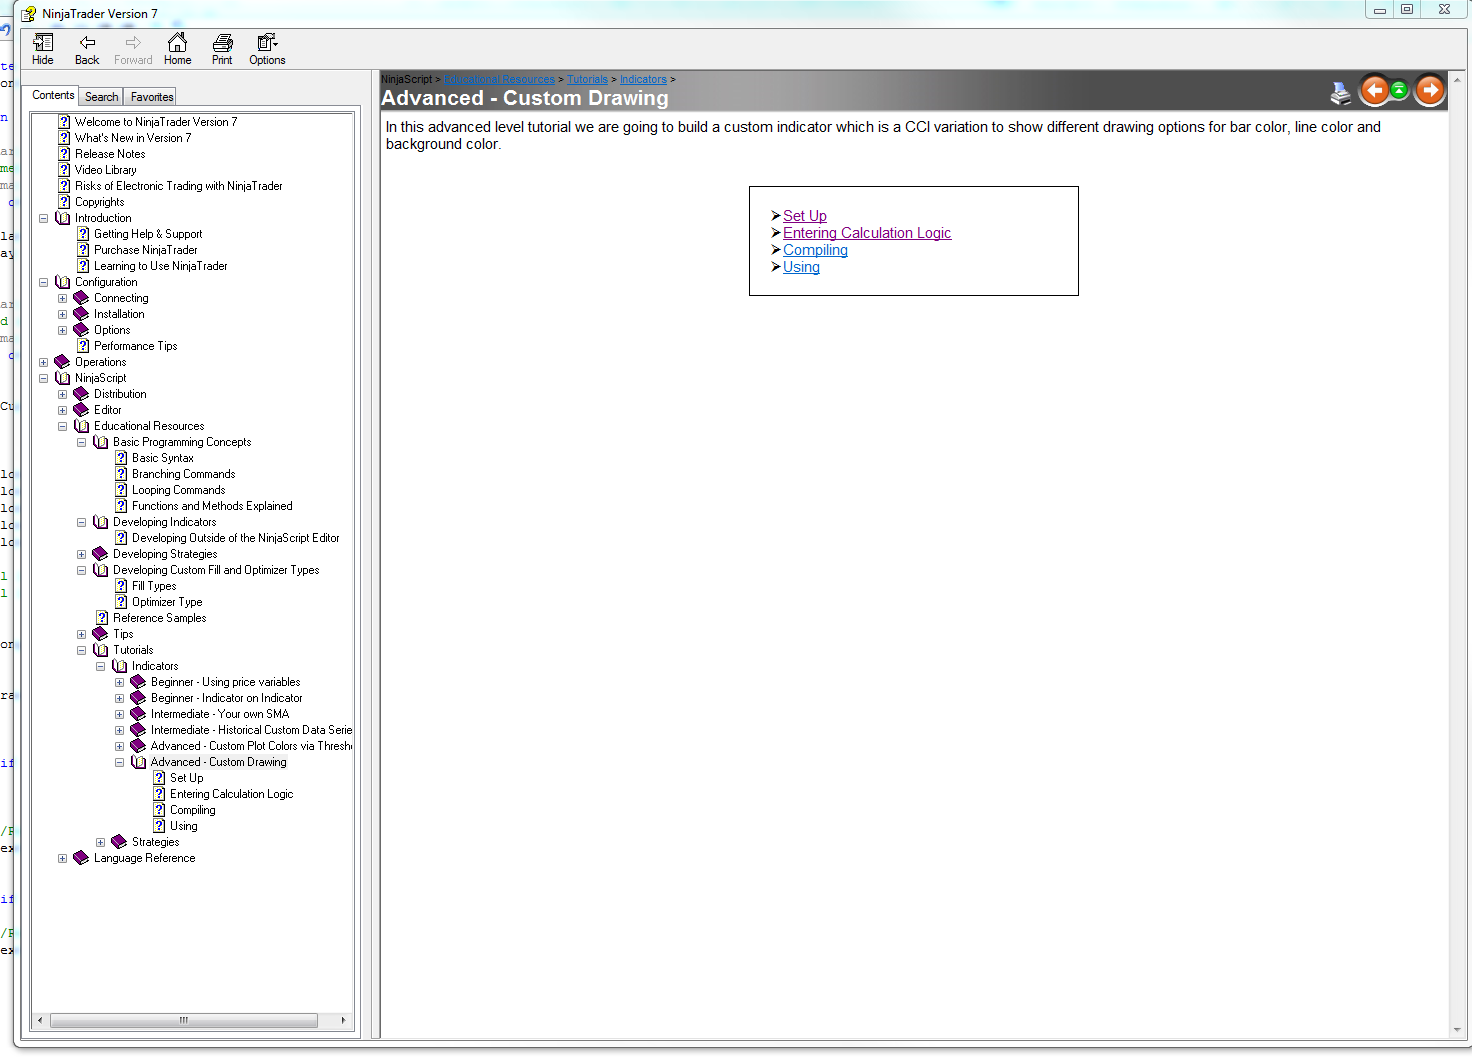The image size is (1472, 1058).
Task: Click the page icon beside Reference Samples
Action: 102,618
